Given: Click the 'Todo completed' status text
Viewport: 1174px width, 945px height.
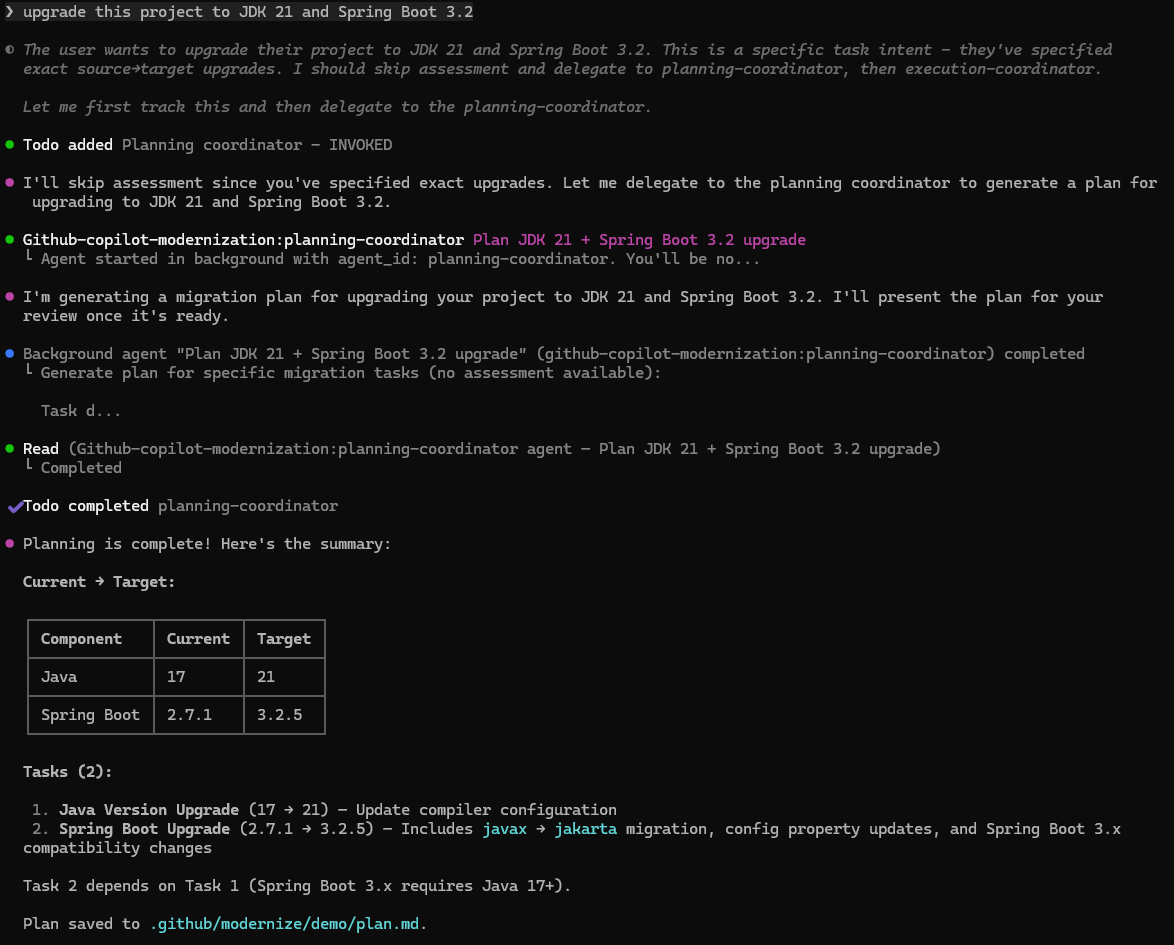Looking at the screenshot, I should point(85,506).
